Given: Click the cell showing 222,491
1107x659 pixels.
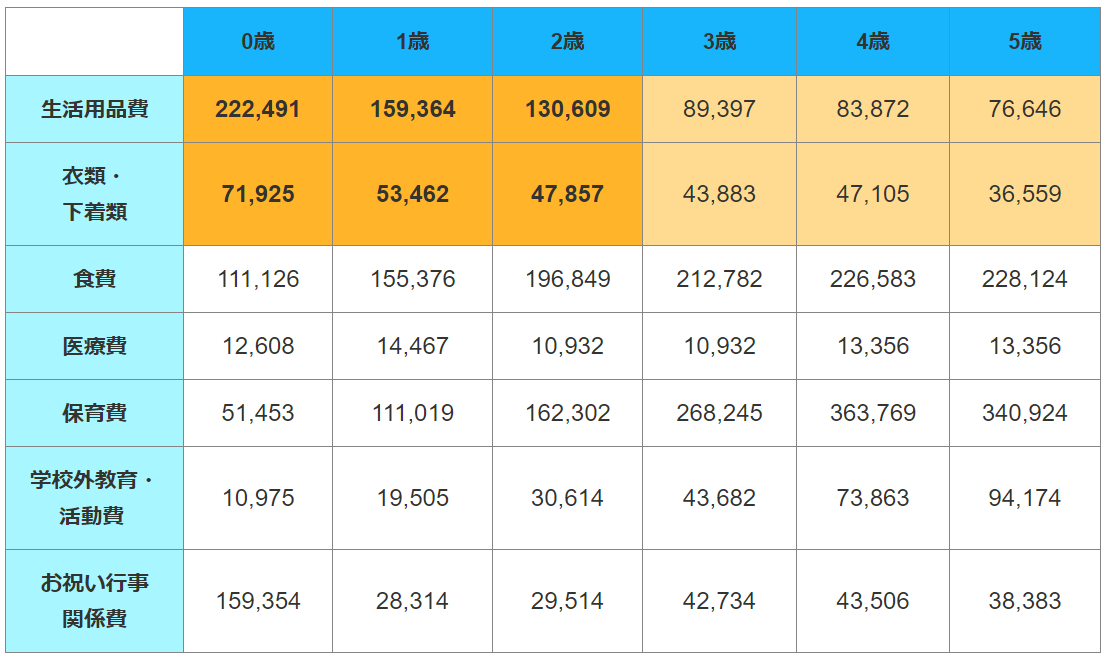Looking at the screenshot, I should tap(258, 109).
